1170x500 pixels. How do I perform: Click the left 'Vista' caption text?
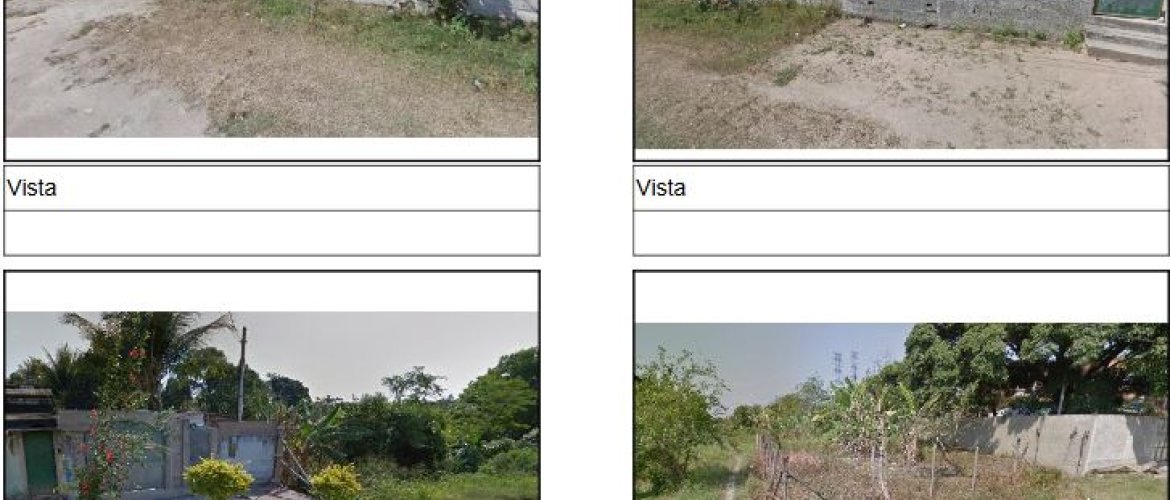pyautogui.click(x=31, y=188)
